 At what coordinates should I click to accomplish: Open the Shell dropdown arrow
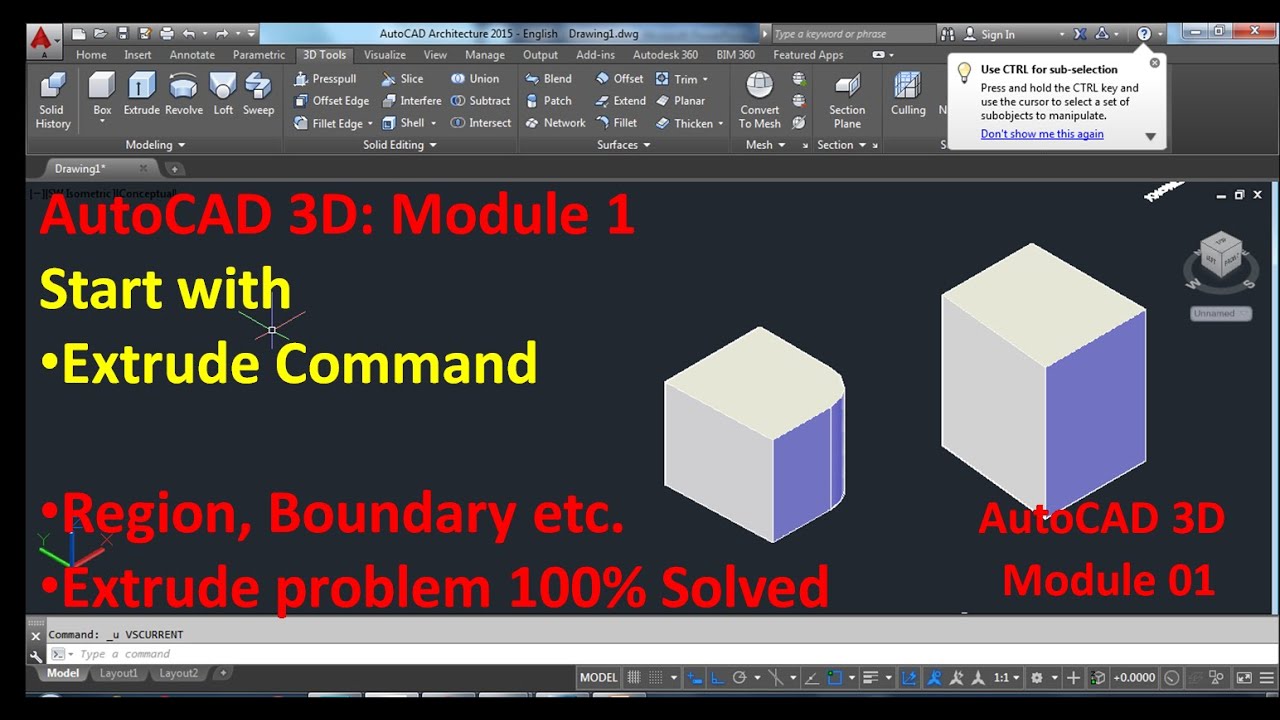pyautogui.click(x=434, y=124)
